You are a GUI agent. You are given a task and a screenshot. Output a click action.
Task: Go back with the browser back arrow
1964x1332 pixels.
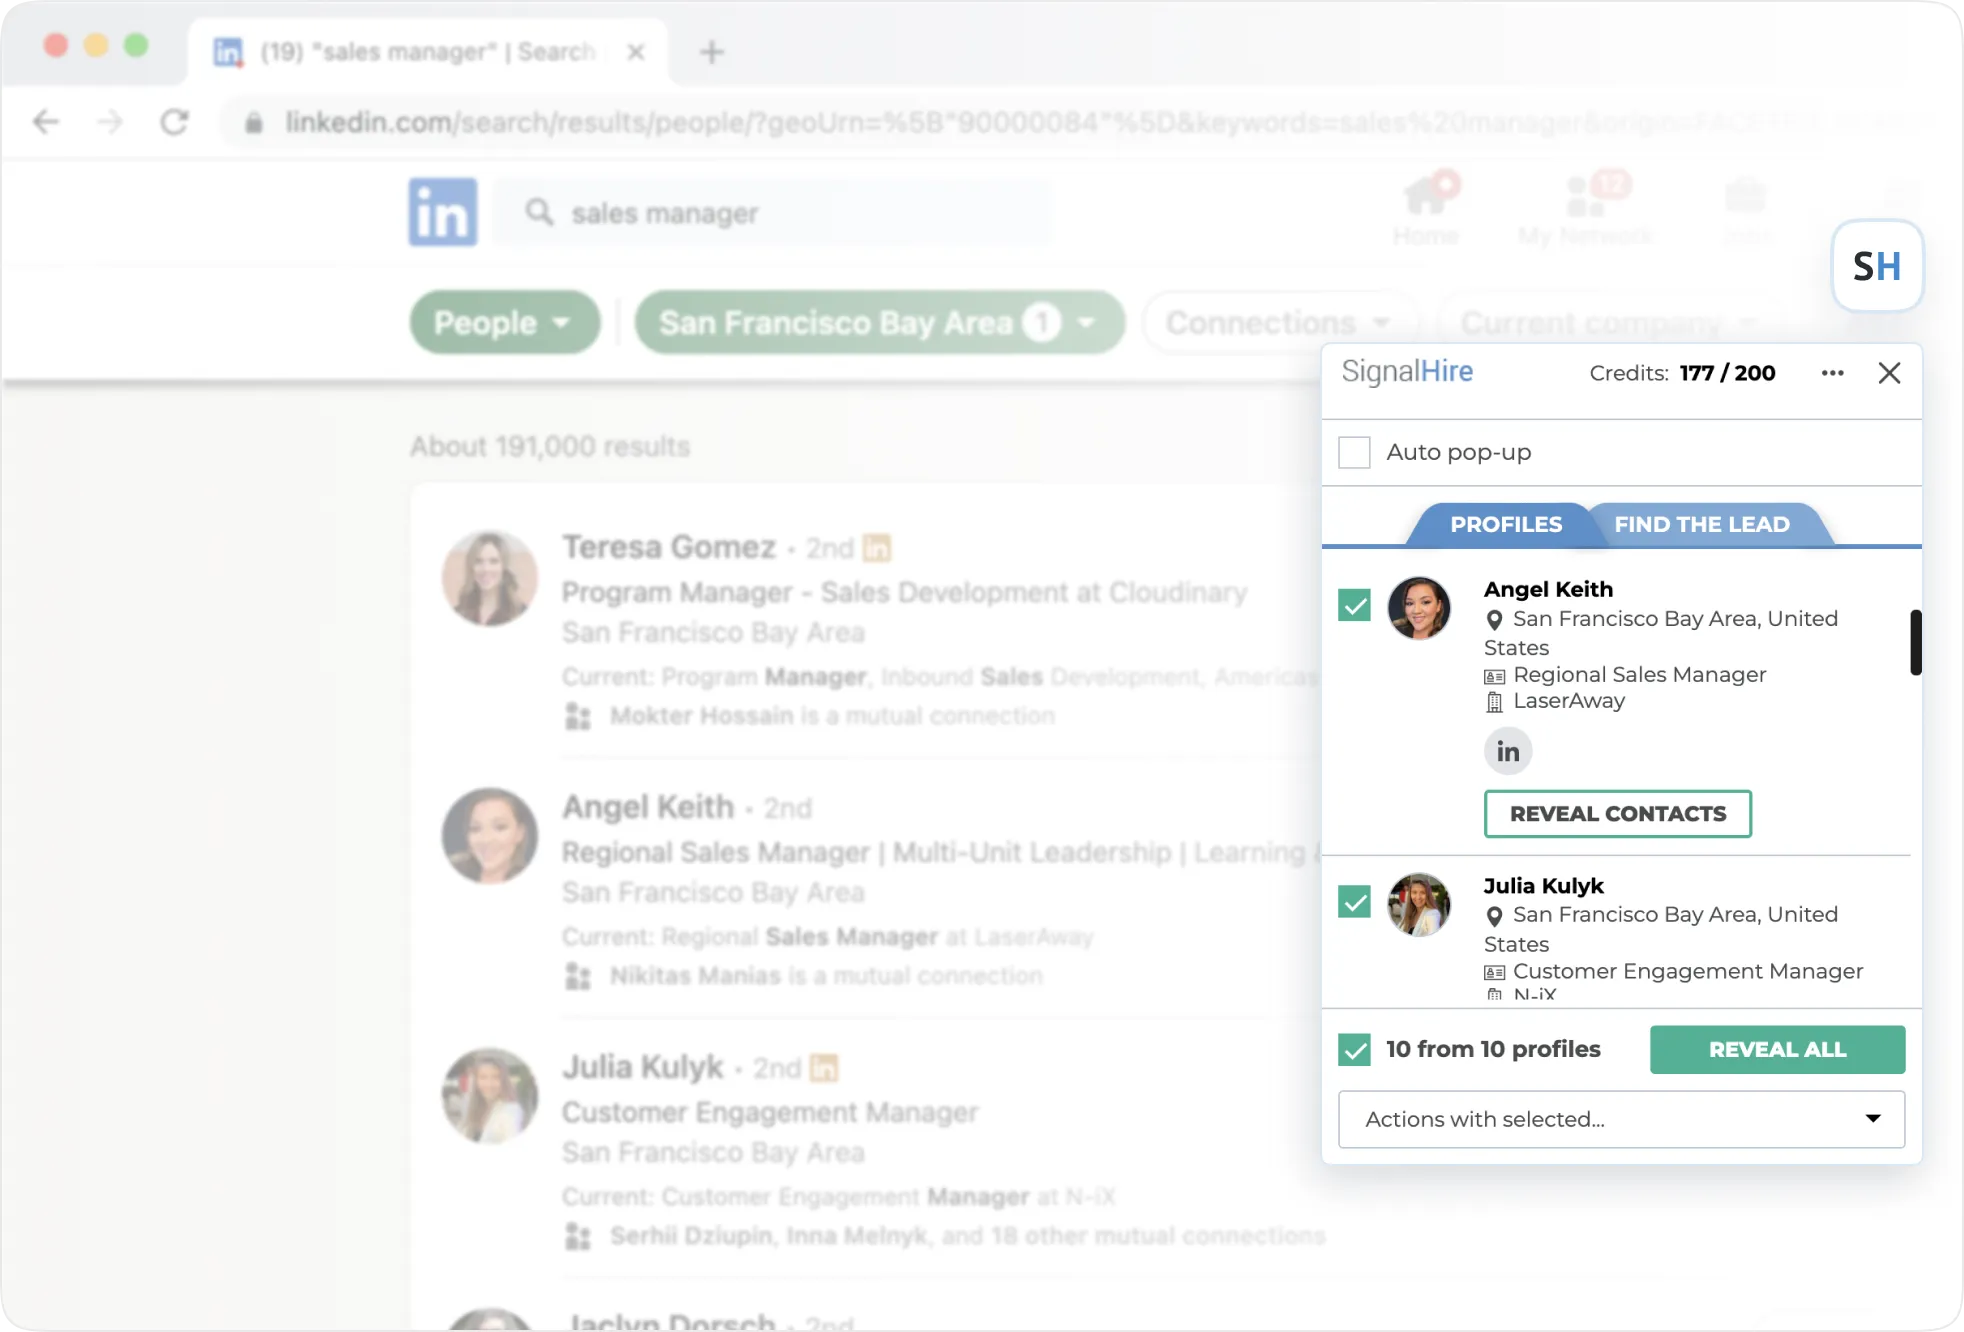(x=46, y=122)
